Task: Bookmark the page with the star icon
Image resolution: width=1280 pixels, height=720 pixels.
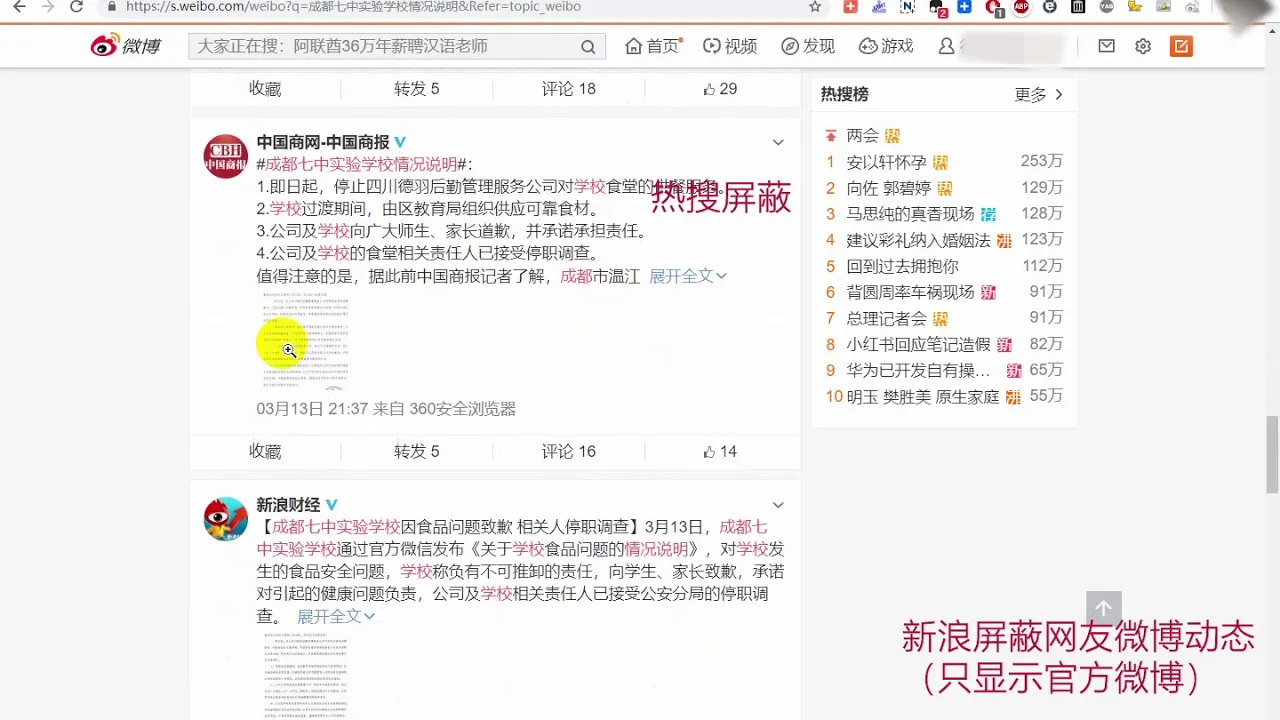Action: (x=815, y=7)
